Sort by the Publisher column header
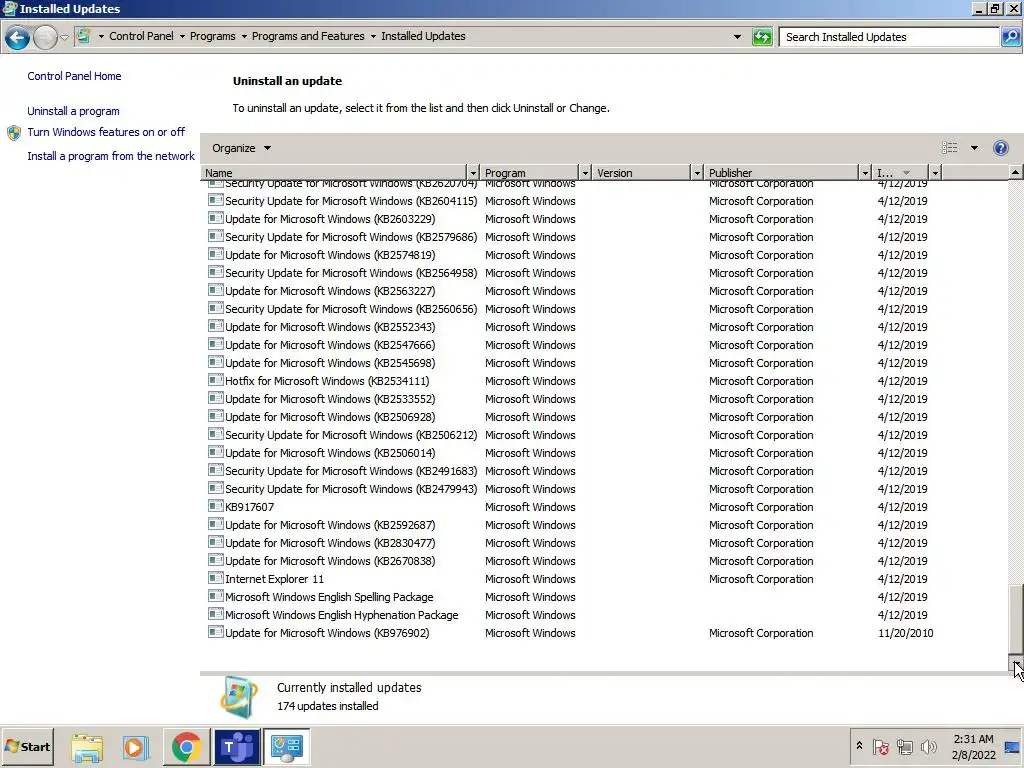This screenshot has width=1024, height=768. pos(782,172)
